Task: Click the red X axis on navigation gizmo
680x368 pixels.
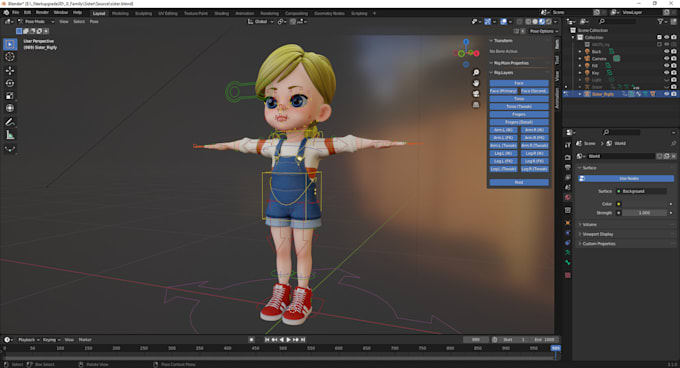Action: 476,53
